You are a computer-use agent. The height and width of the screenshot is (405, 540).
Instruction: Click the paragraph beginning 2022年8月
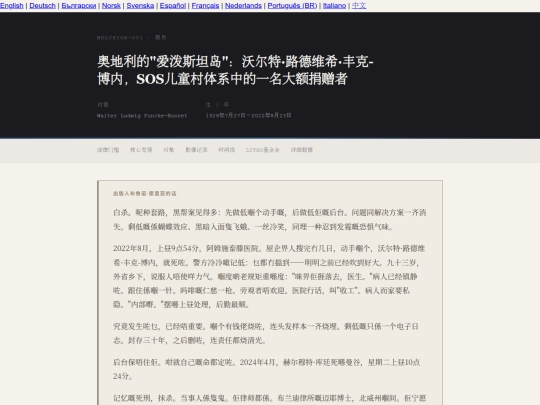pyautogui.click(x=270, y=276)
